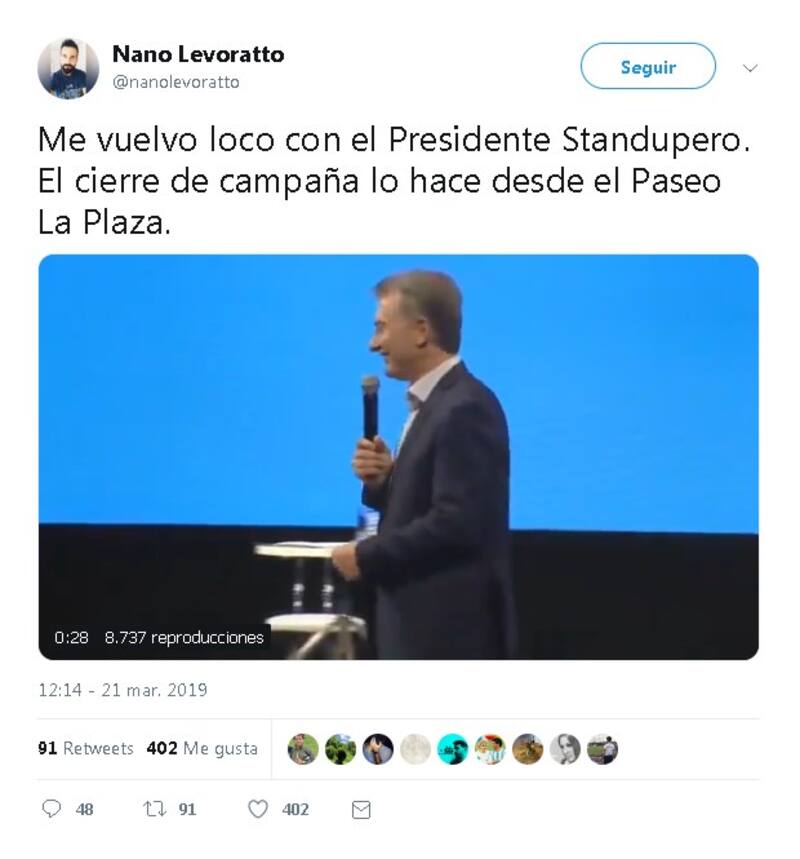Click the retweet arrows icon
Screen dimensions: 800x859
[x=155, y=809]
